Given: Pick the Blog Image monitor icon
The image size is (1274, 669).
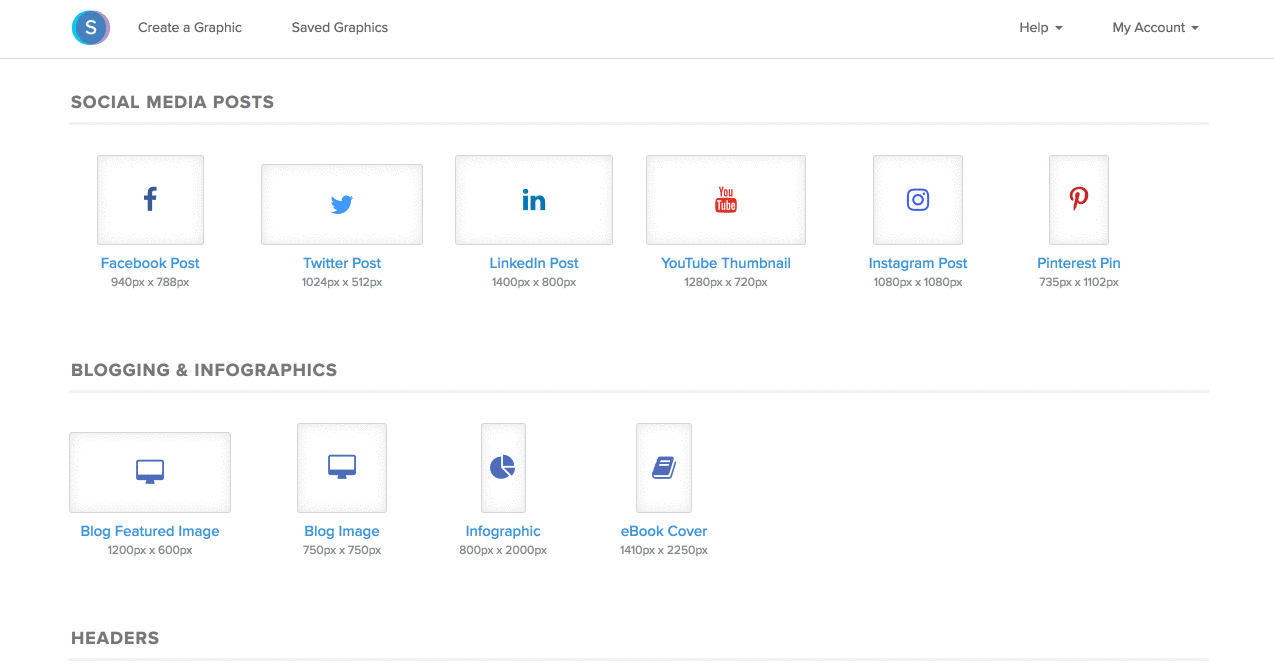Looking at the screenshot, I should pyautogui.click(x=342, y=468).
